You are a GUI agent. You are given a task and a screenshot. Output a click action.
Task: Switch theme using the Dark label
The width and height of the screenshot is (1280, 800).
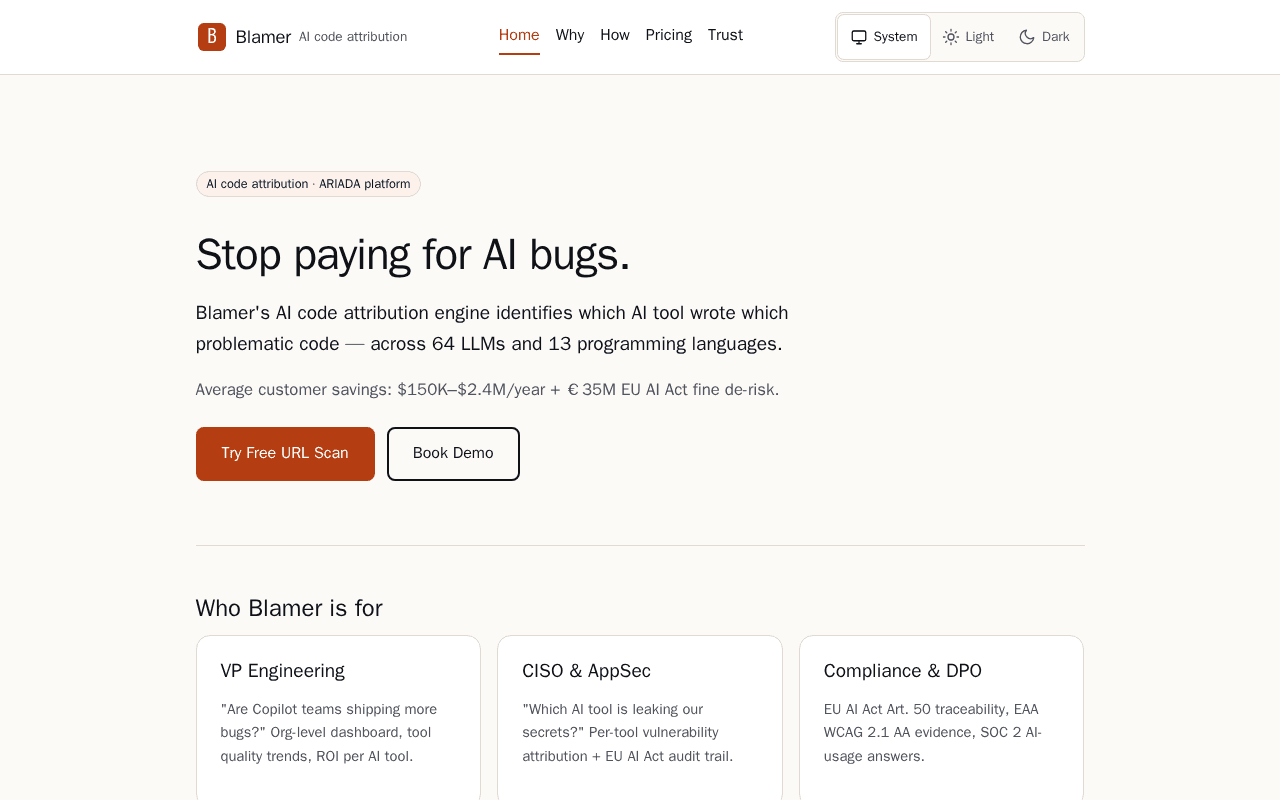(x=1056, y=37)
